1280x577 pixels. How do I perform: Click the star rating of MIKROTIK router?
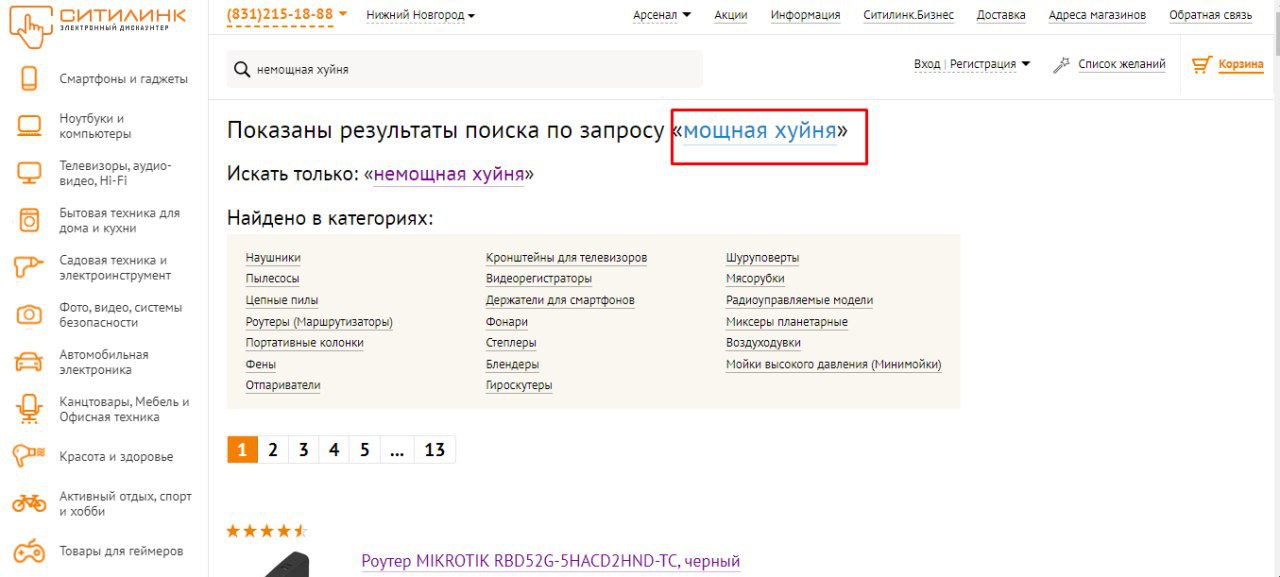(x=267, y=531)
